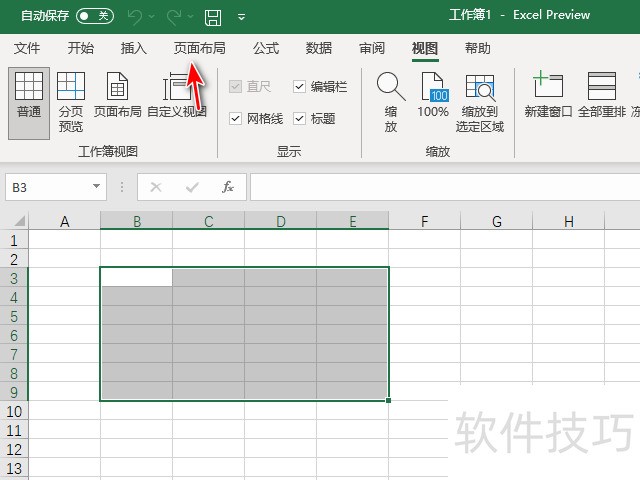
Task: Switch to 分页预览 page break preview
Action: [x=71, y=102]
